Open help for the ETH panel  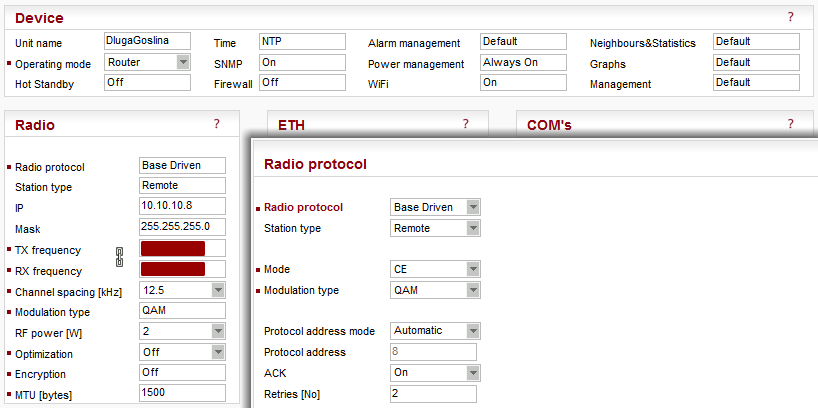point(465,124)
